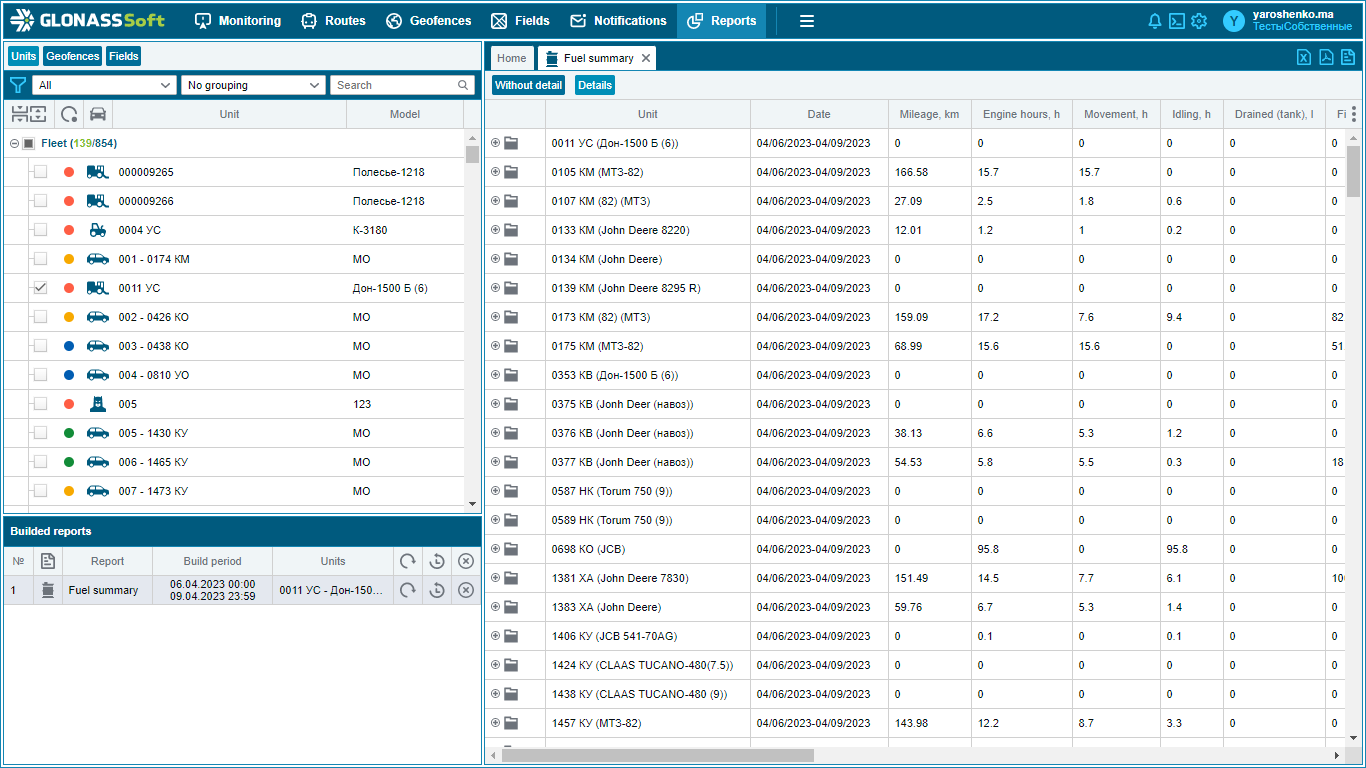This screenshot has width=1366, height=768.
Task: Rebuild Fuel summary with new period
Action: coord(436,590)
